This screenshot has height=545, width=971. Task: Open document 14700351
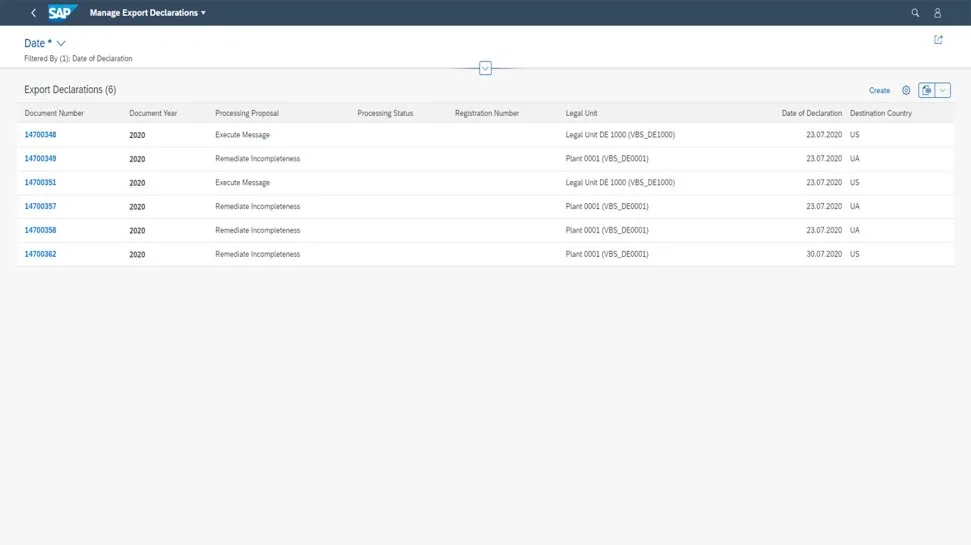pyautogui.click(x=40, y=182)
